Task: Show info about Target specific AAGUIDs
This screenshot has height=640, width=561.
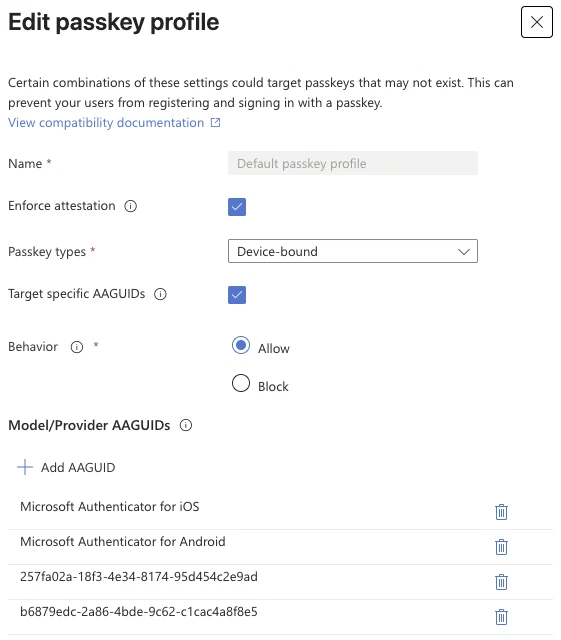Action: click(160, 294)
